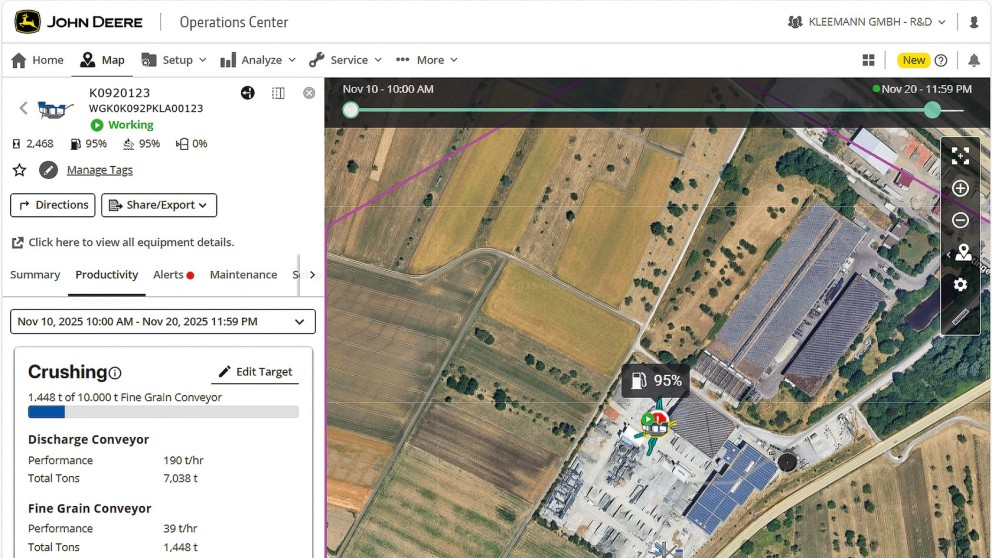Click the map zoom out button
This screenshot has height=558, width=992.
click(960, 221)
